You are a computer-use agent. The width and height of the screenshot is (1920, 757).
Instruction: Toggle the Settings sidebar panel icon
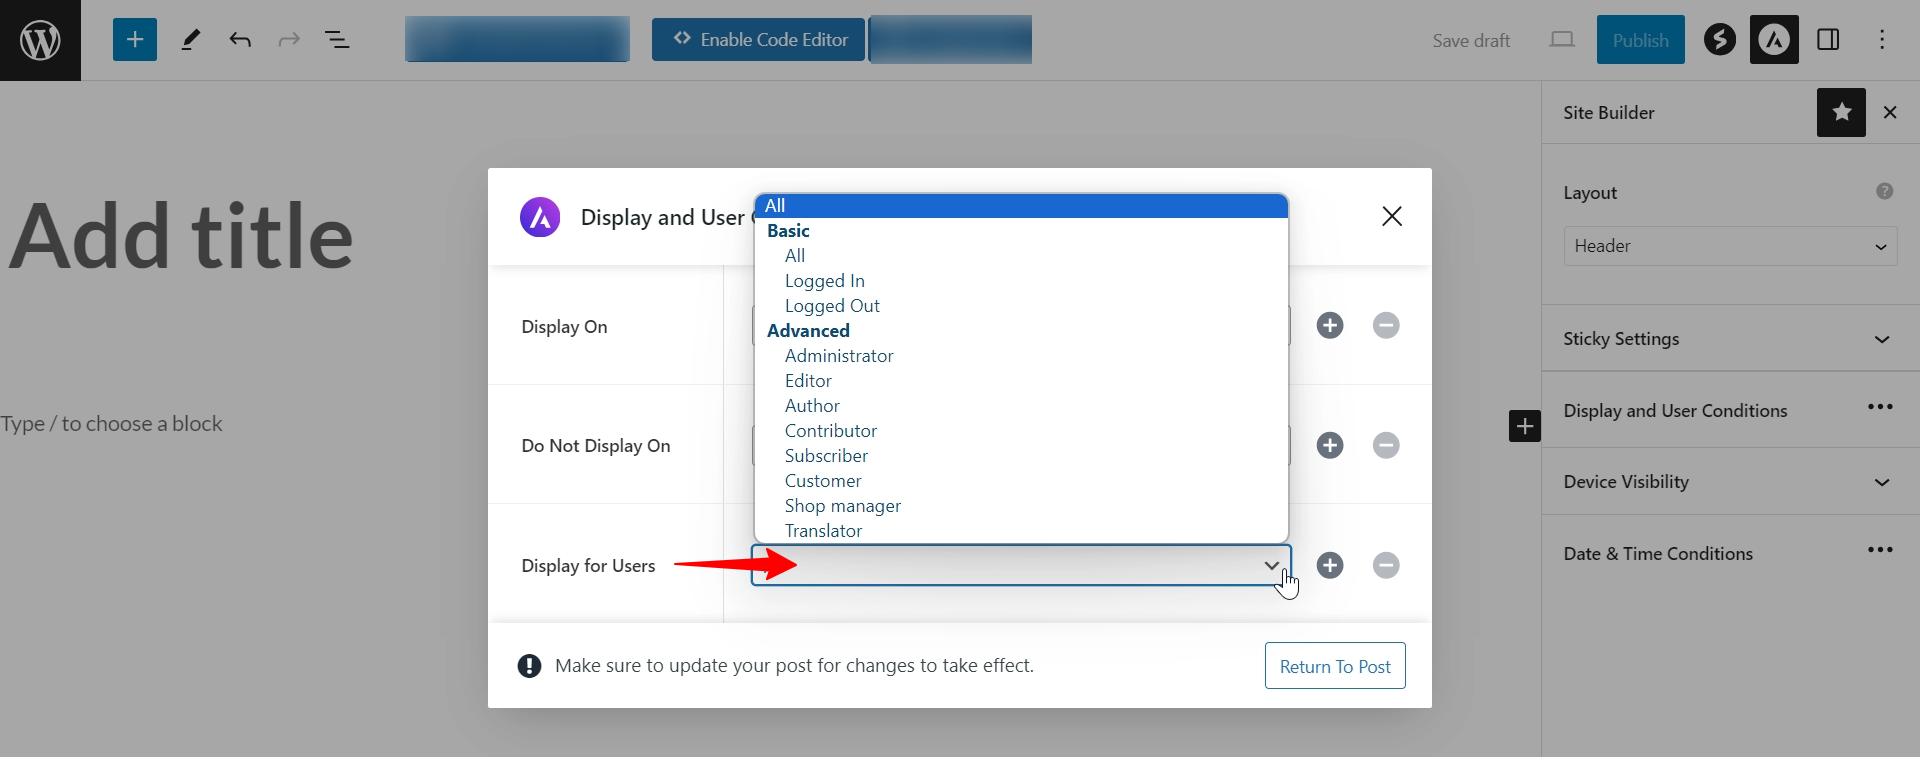pos(1828,40)
